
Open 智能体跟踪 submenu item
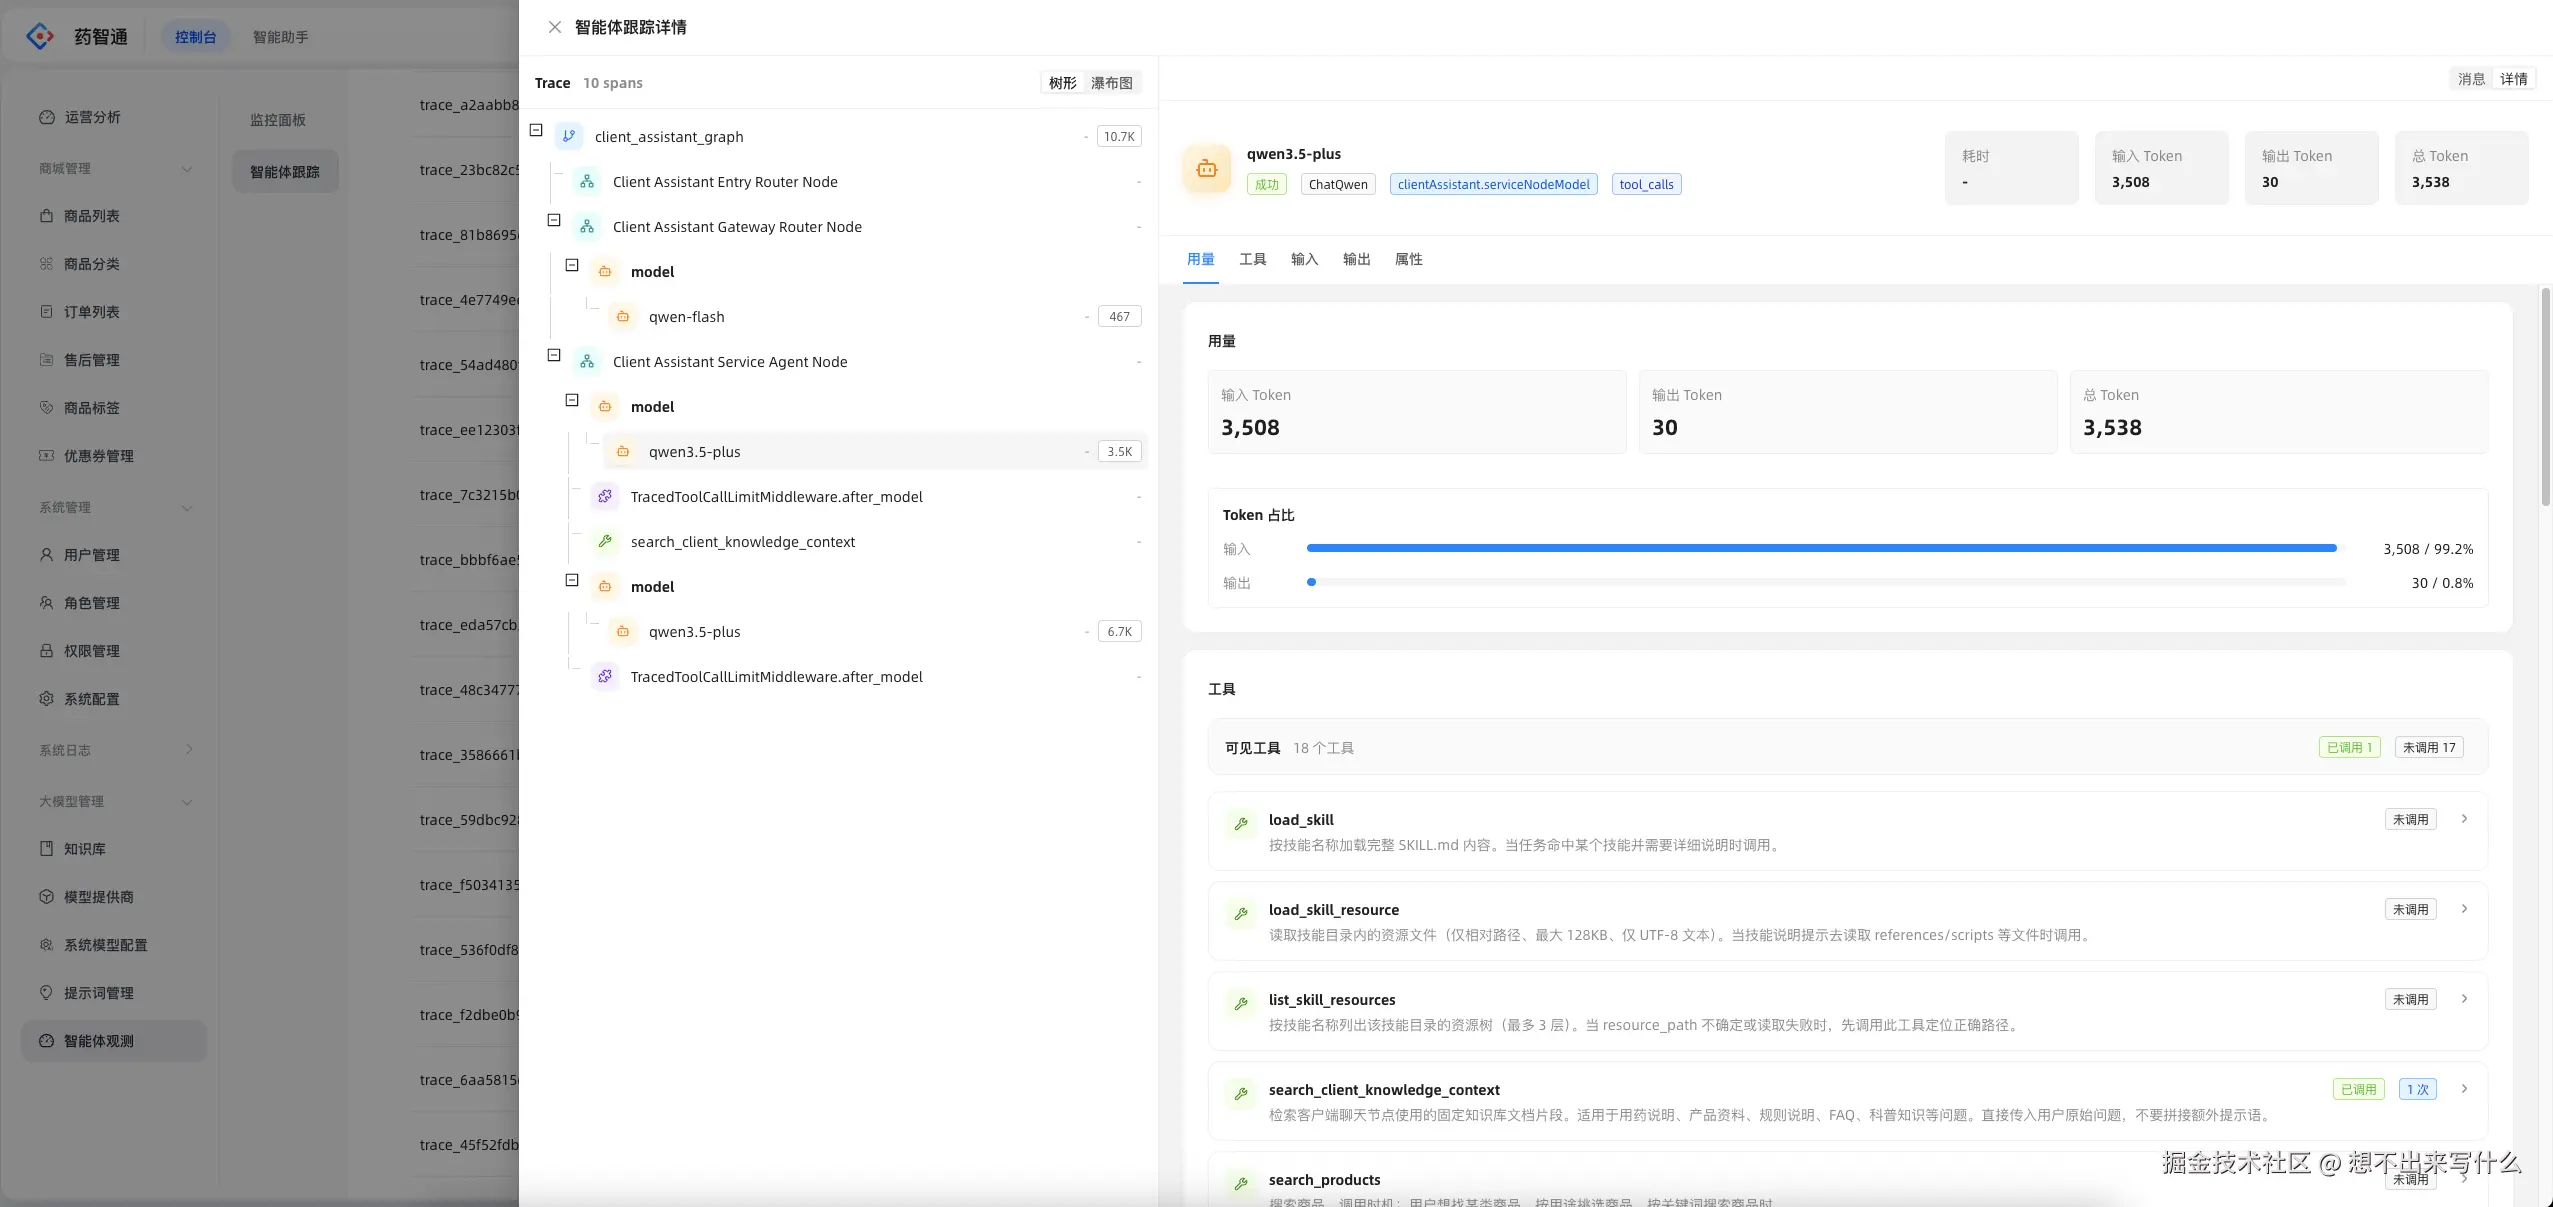point(285,172)
